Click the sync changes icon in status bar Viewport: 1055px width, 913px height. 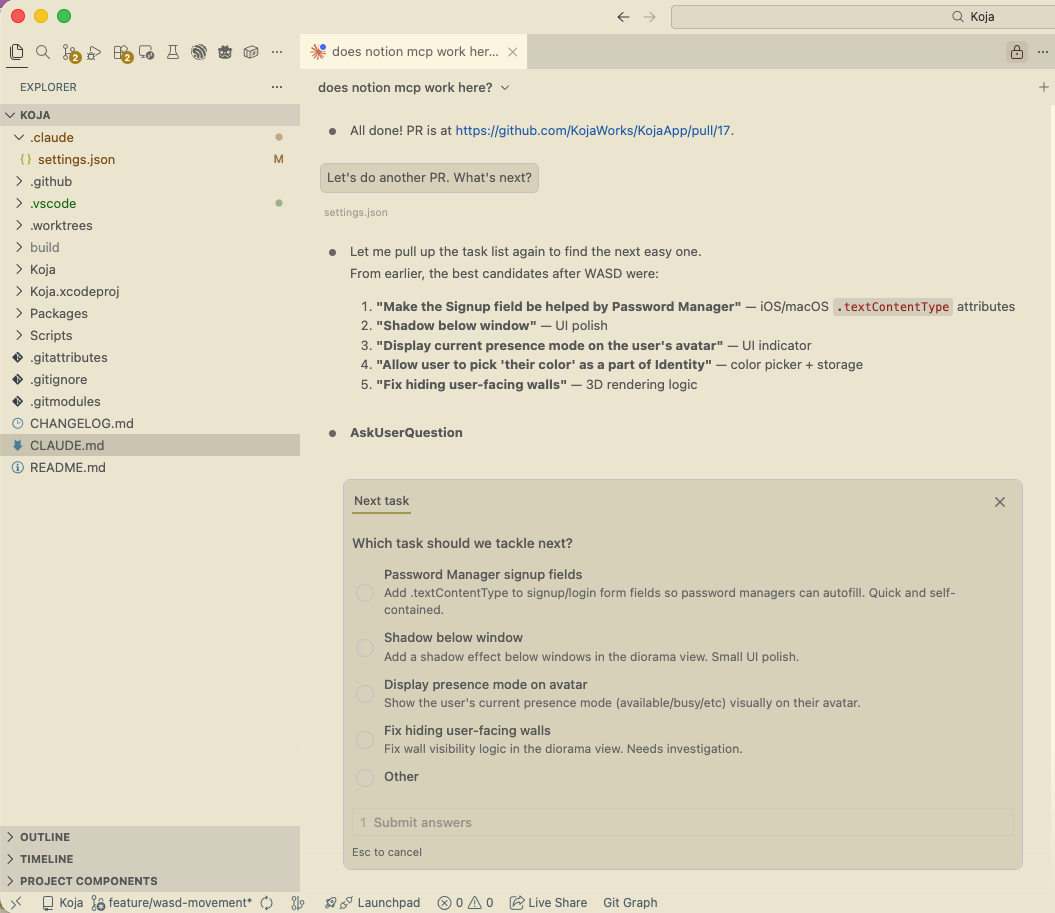(x=267, y=903)
